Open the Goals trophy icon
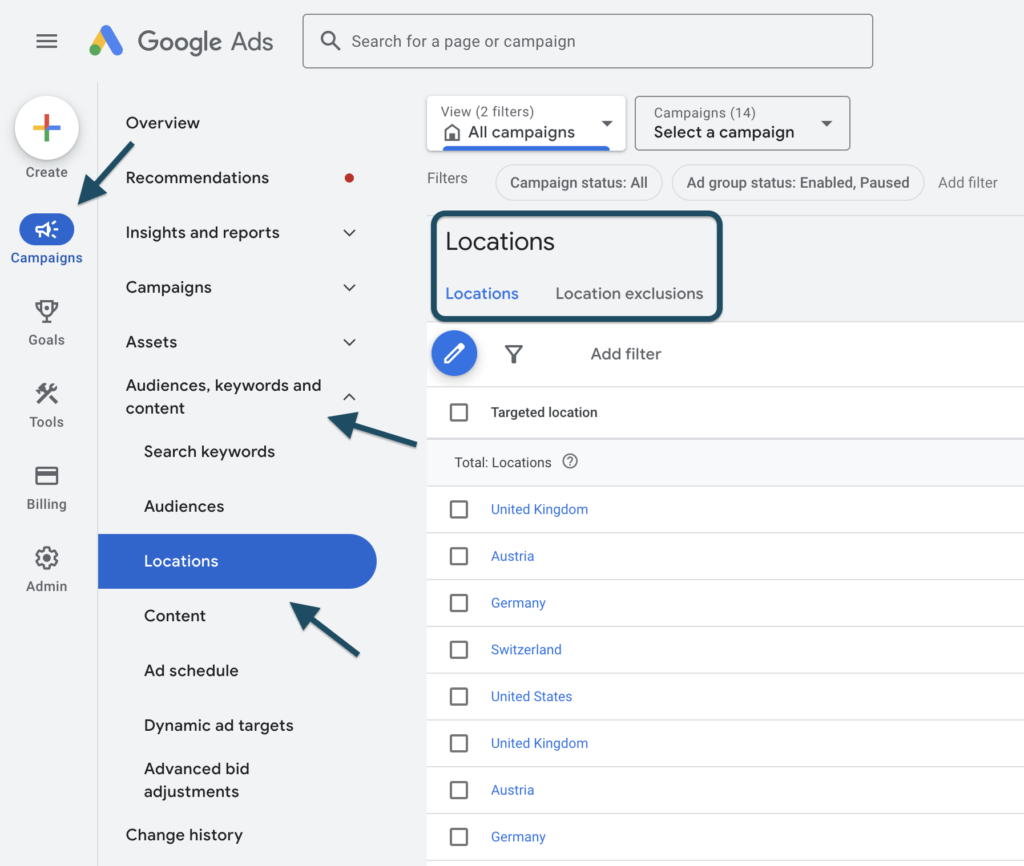Screen dimensions: 1024x866 pyautogui.click(x=46, y=312)
